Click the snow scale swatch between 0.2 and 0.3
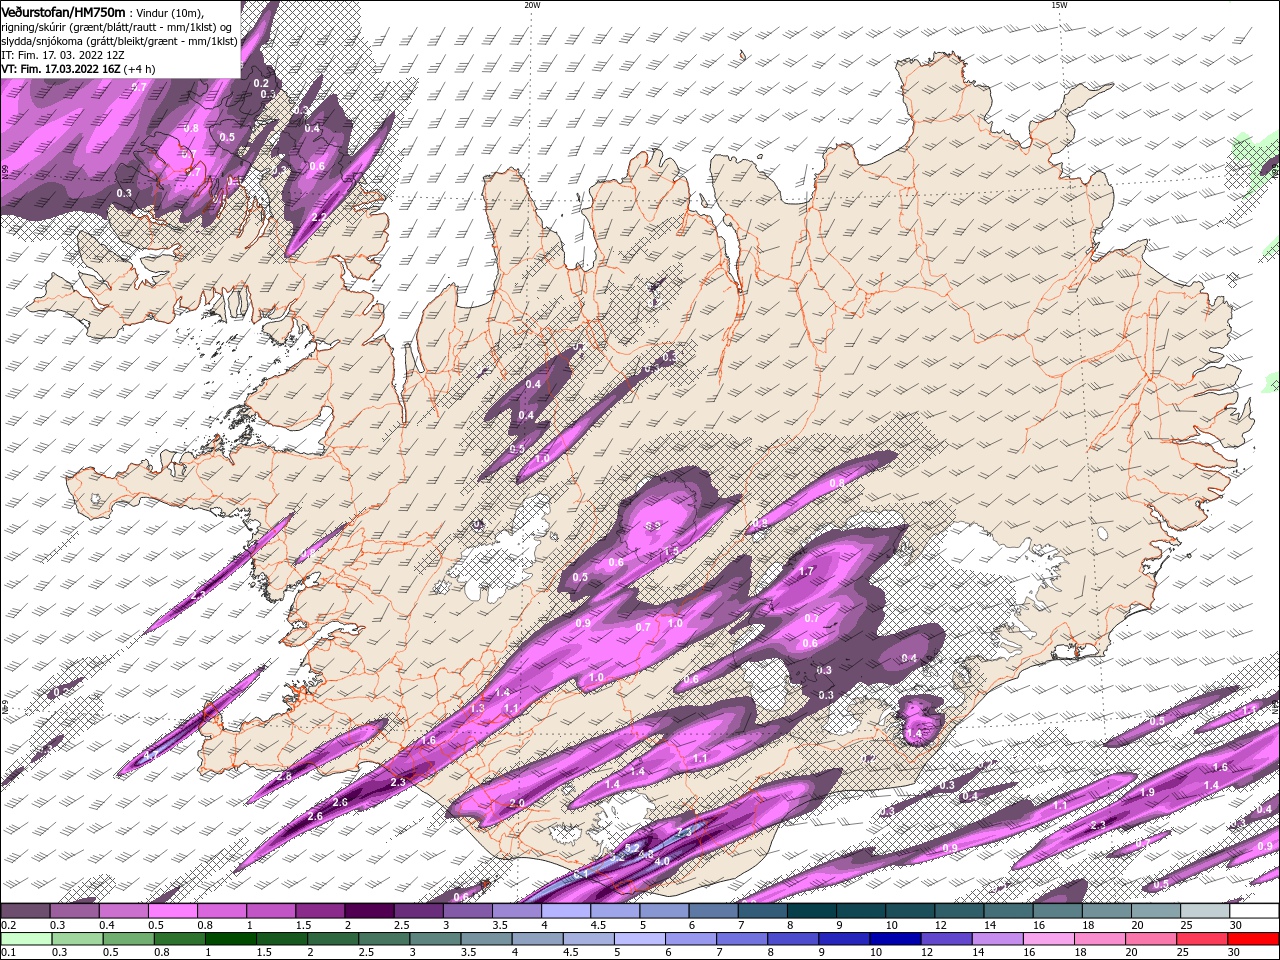The width and height of the screenshot is (1280, 960). point(26,911)
